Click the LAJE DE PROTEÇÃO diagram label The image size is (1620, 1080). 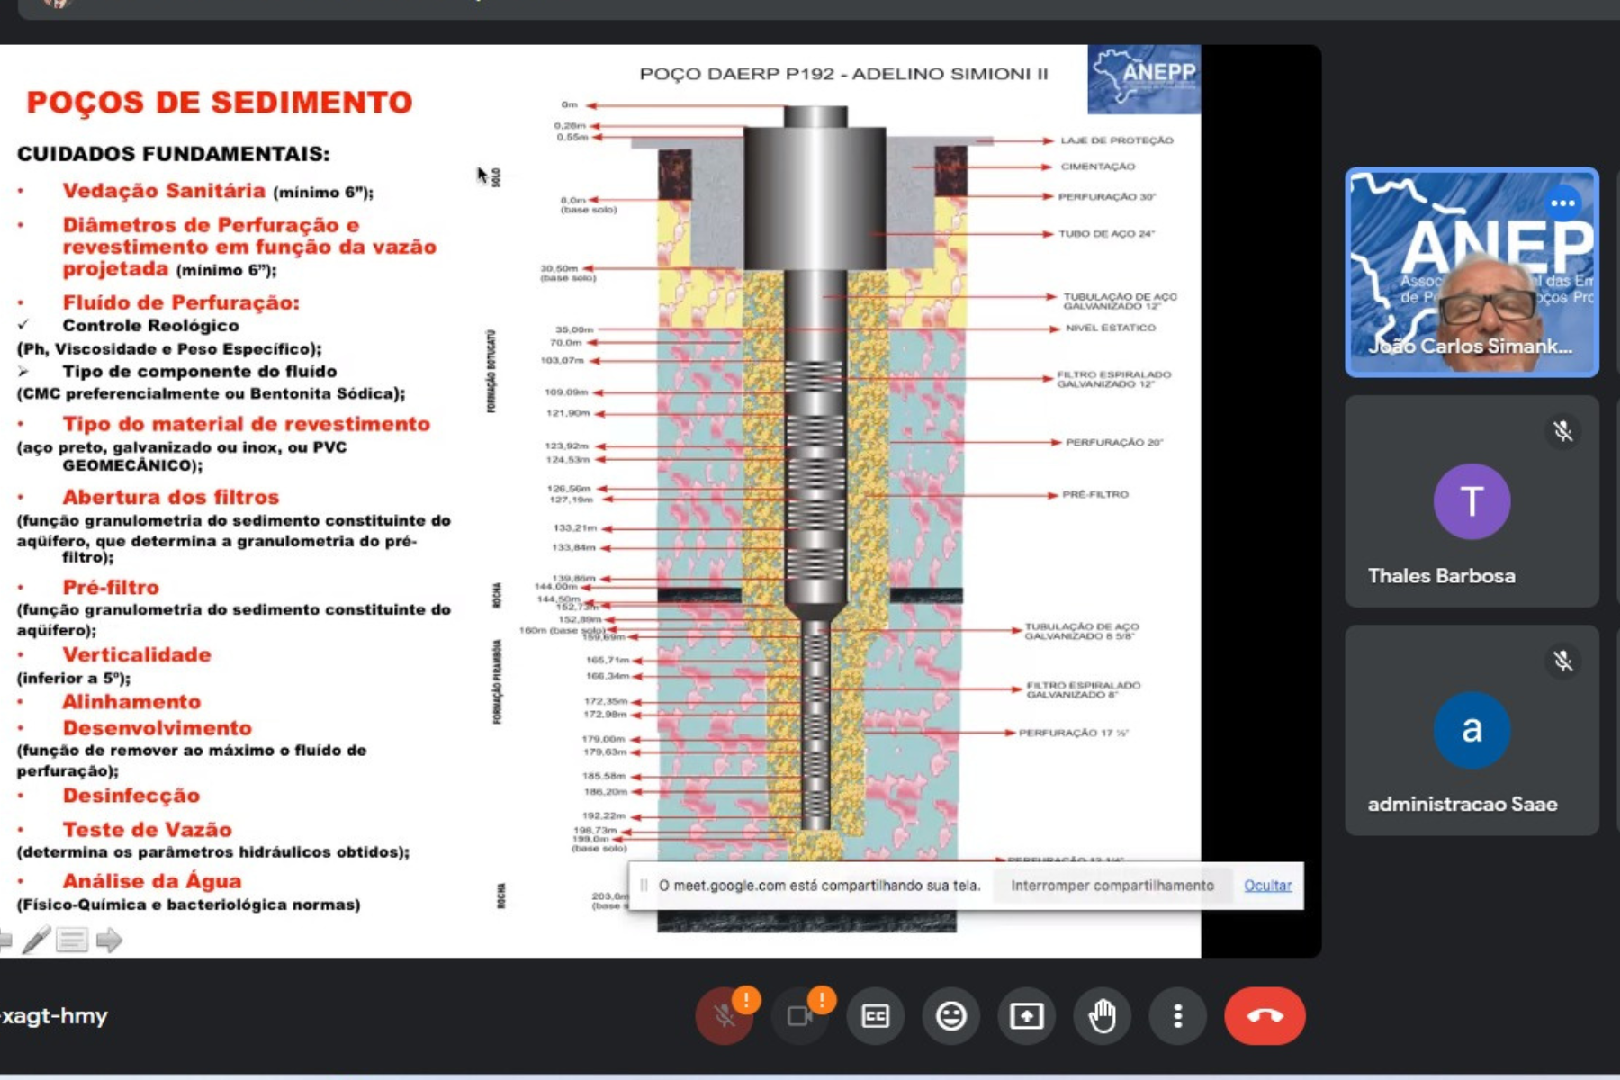pyautogui.click(x=1117, y=141)
